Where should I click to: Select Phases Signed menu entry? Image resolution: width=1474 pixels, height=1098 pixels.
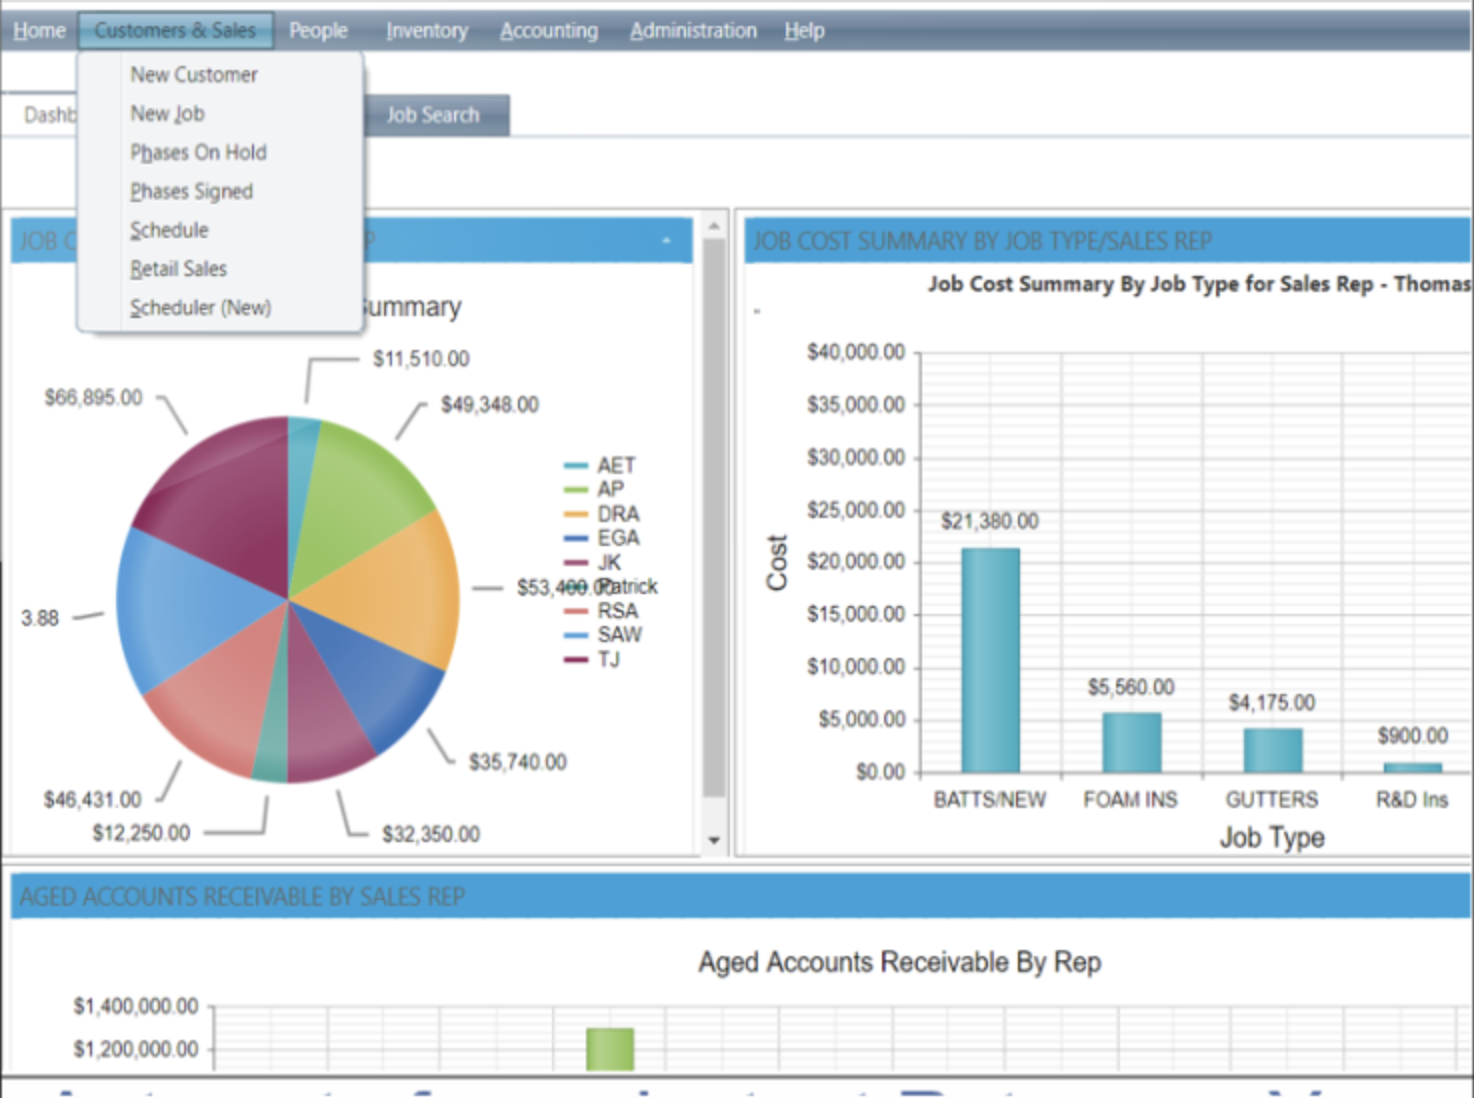click(x=191, y=191)
